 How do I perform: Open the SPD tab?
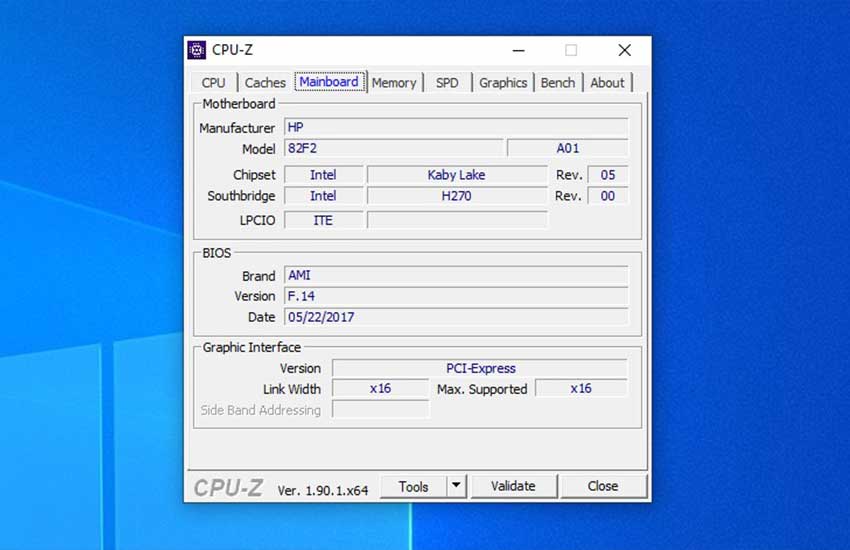coord(447,83)
